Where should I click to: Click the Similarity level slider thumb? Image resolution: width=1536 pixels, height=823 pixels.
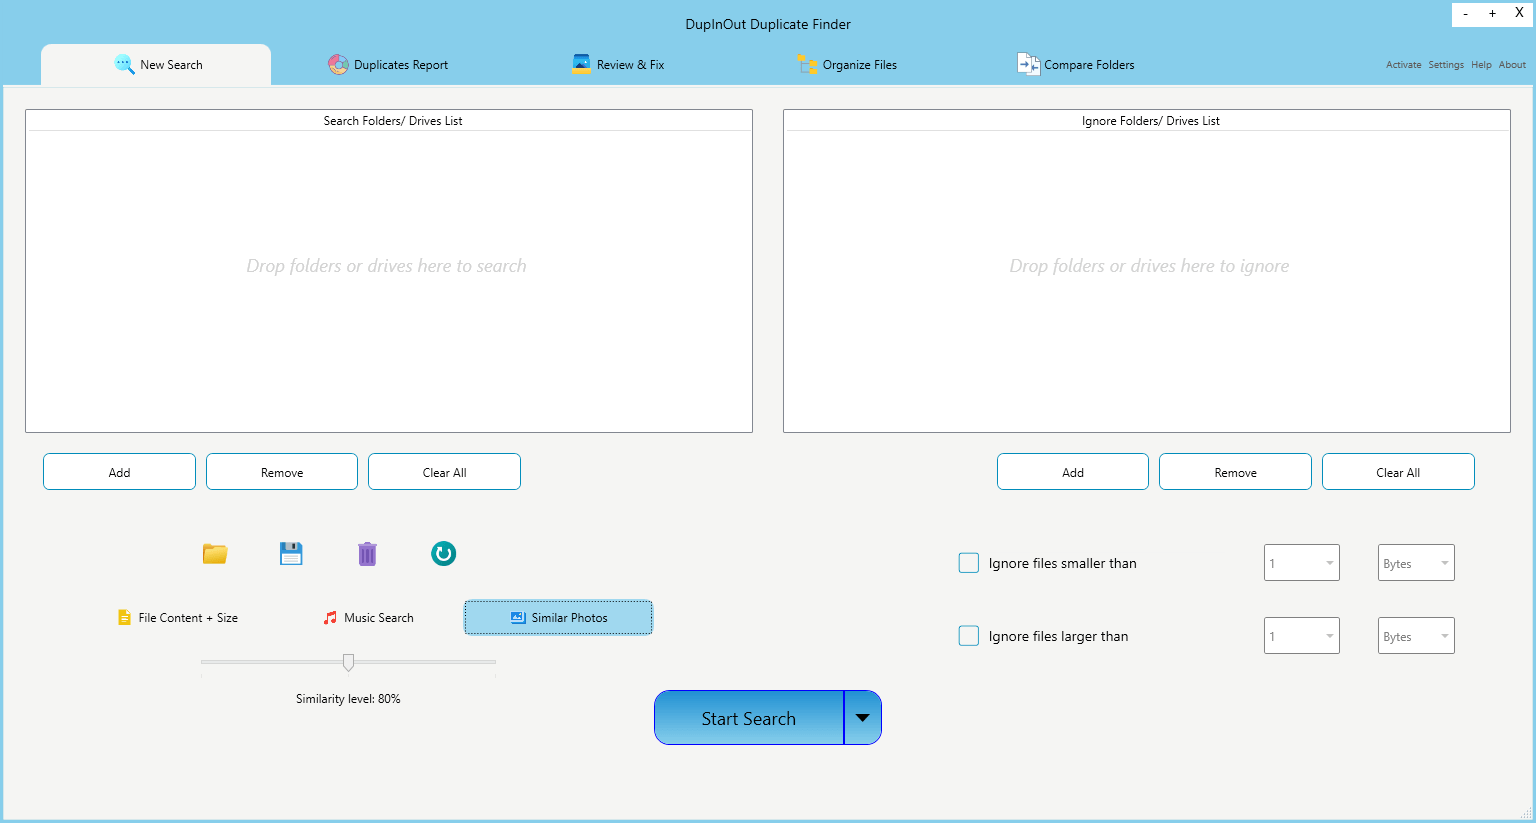(348, 662)
